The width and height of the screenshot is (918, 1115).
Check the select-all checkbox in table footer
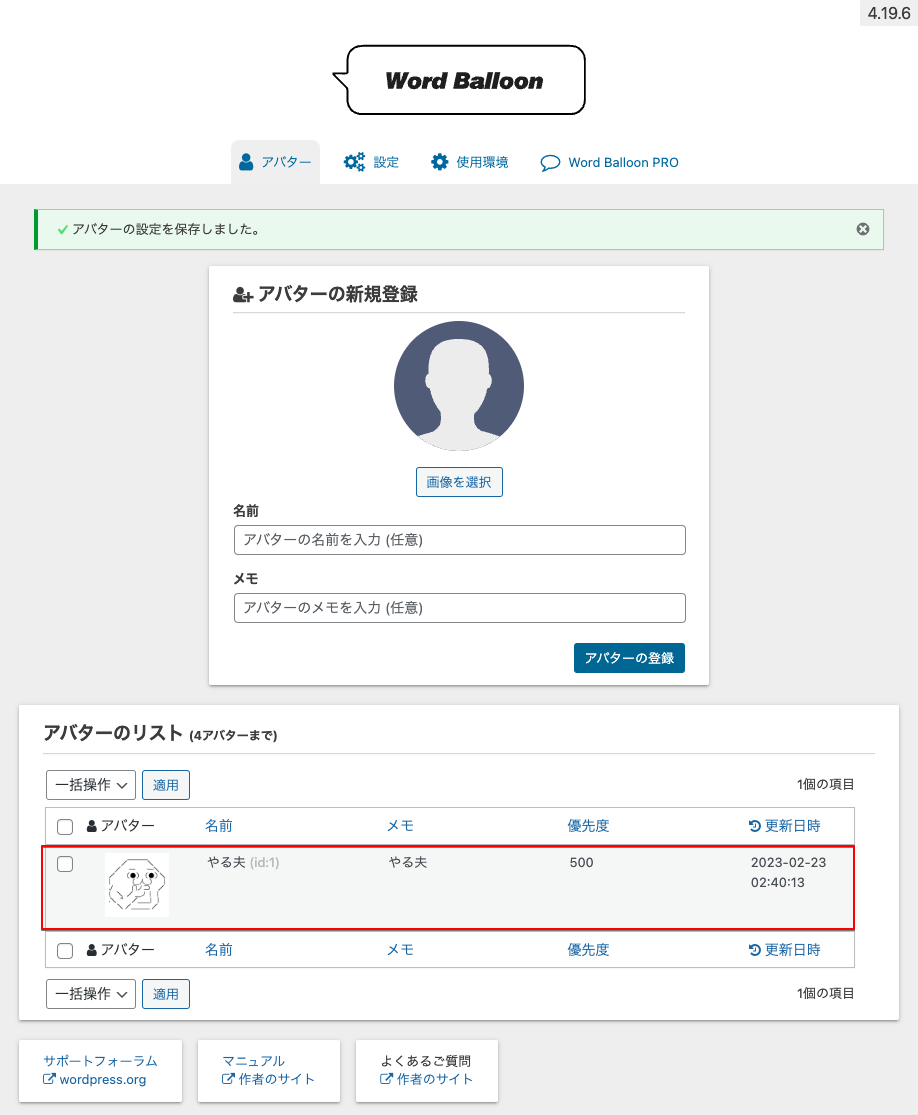[65, 951]
